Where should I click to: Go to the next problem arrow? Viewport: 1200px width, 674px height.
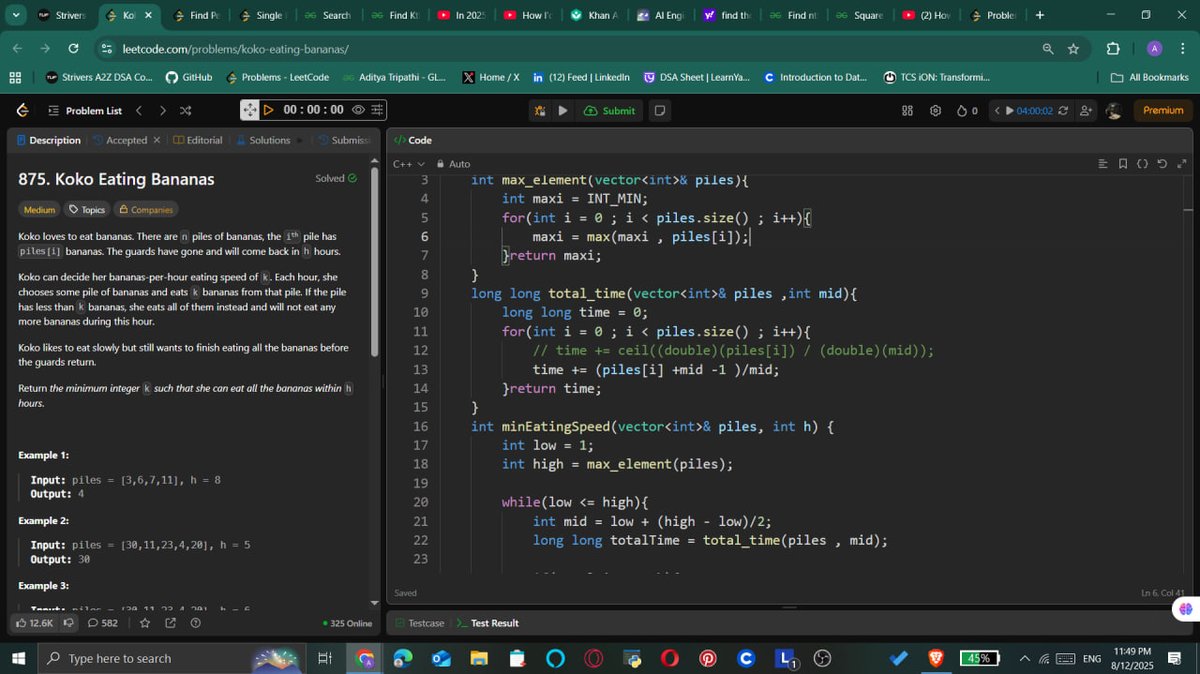point(162,111)
